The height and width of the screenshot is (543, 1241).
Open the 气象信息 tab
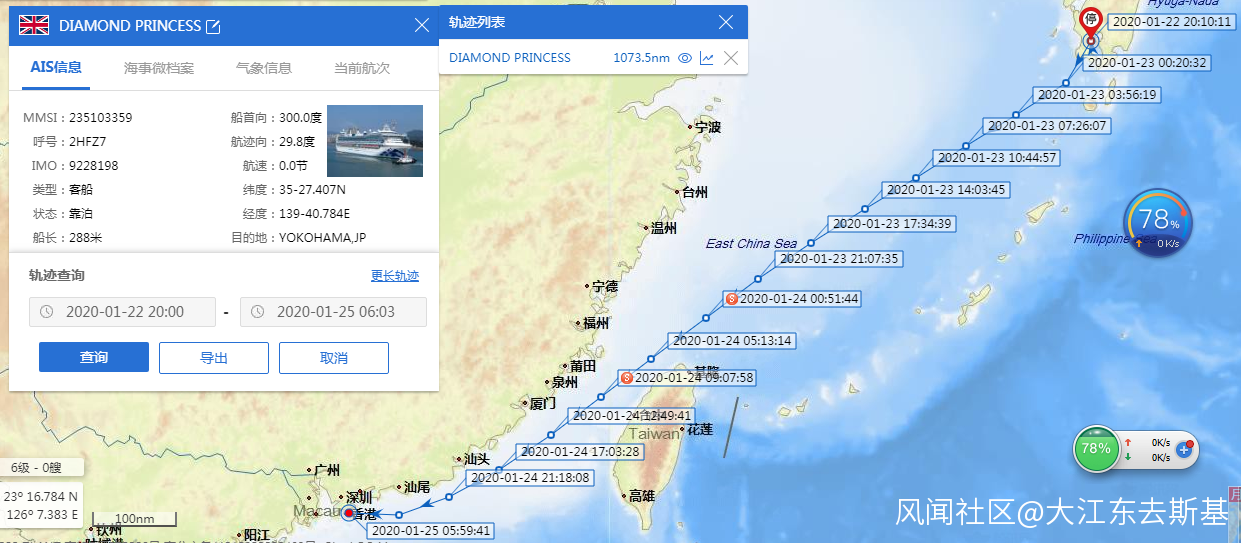point(264,68)
